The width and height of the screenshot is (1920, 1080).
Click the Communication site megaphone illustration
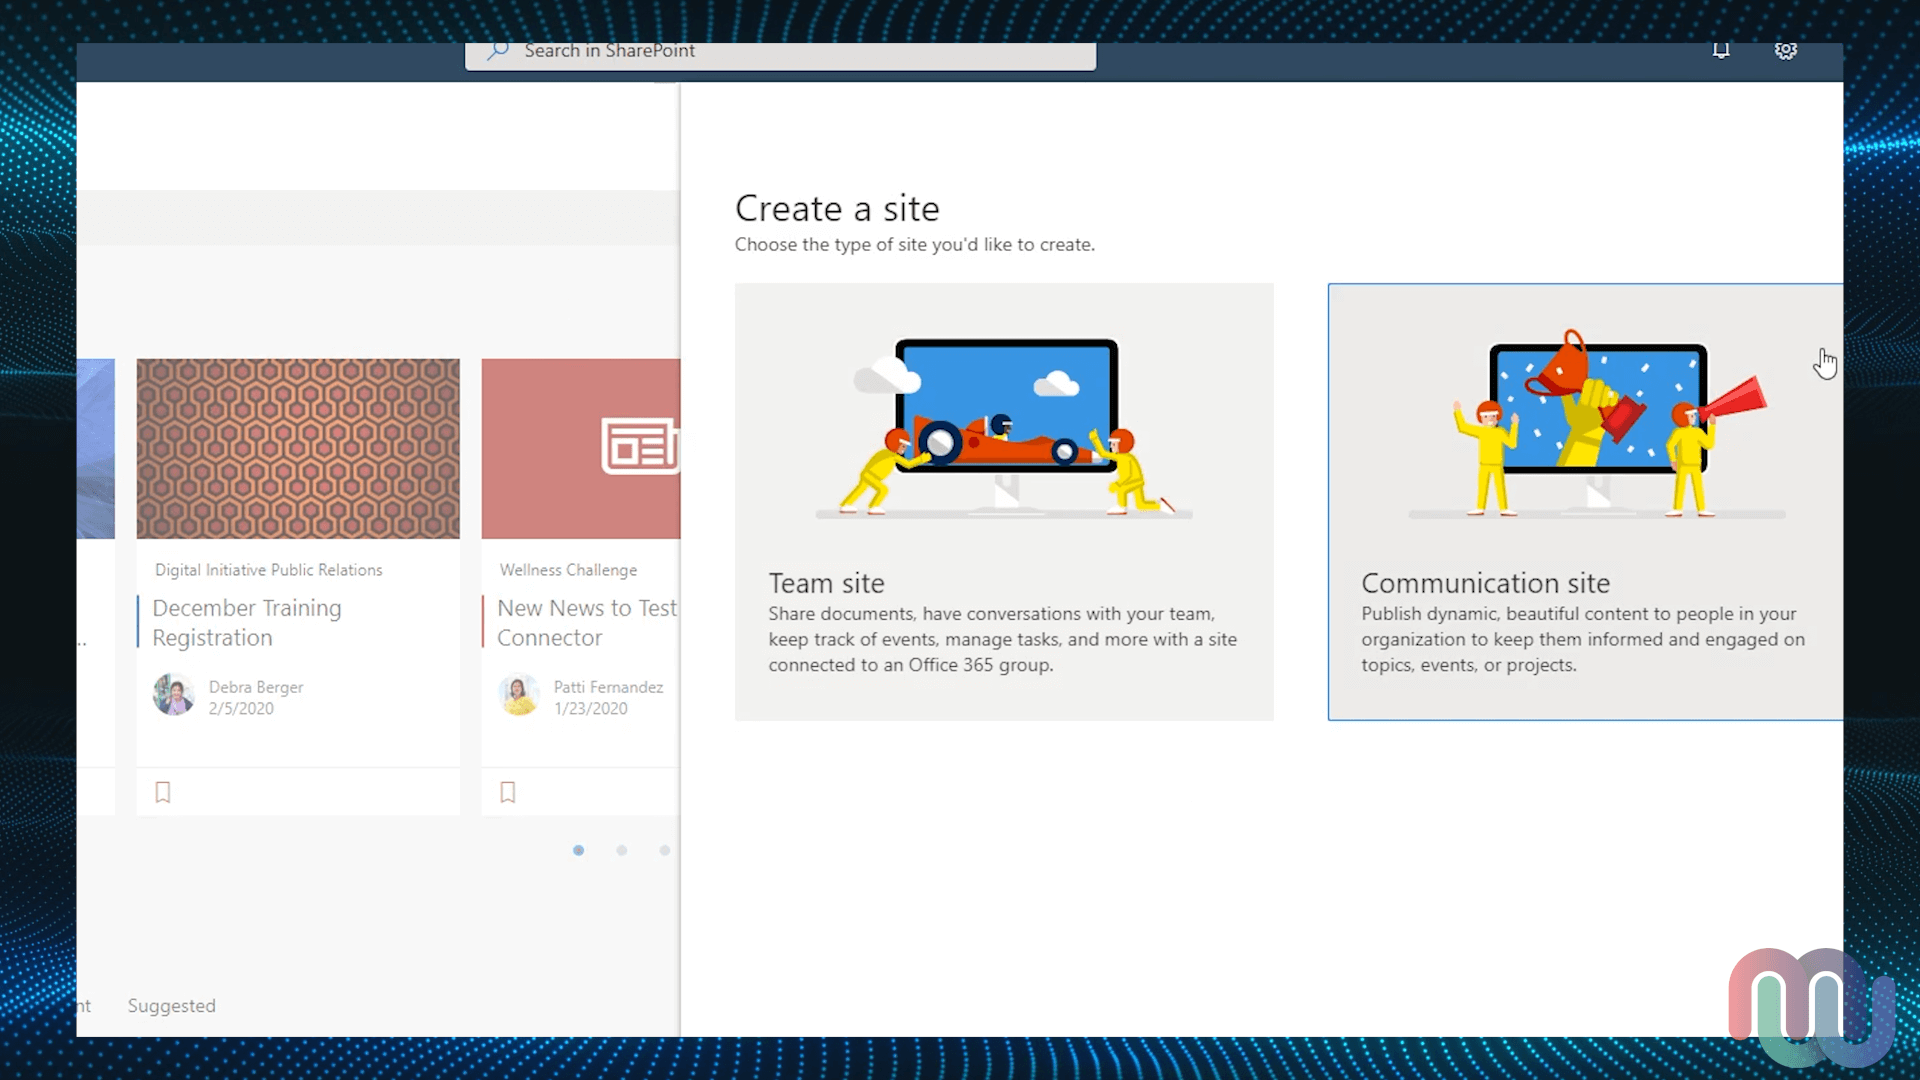1597,424
